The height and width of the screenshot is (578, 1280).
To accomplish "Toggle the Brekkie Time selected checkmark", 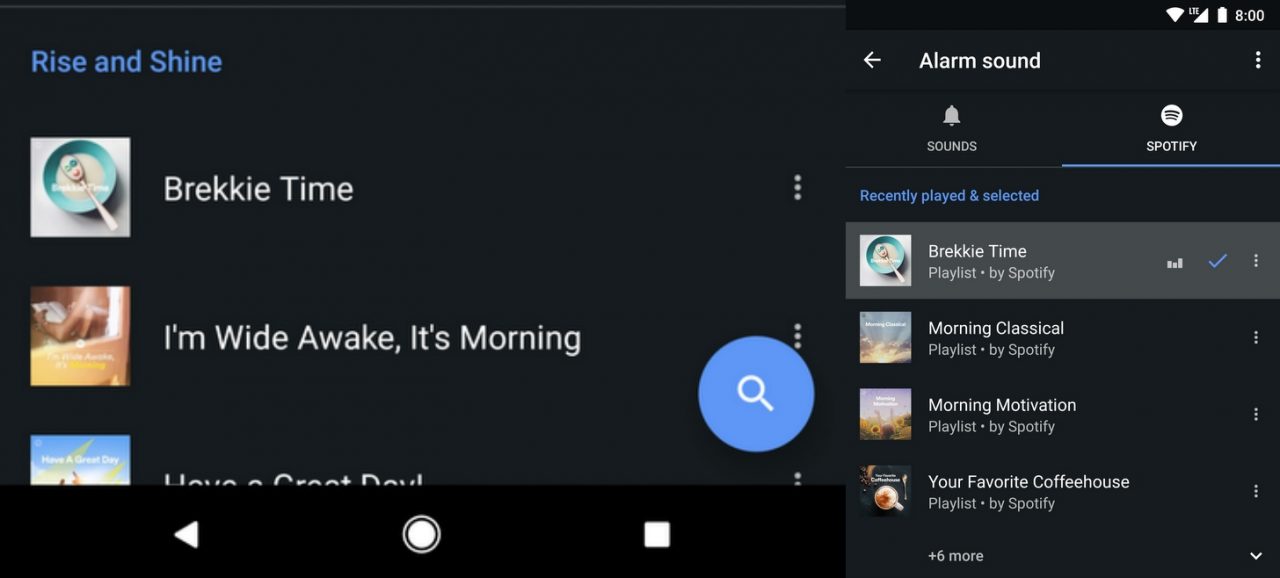I will point(1217,261).
